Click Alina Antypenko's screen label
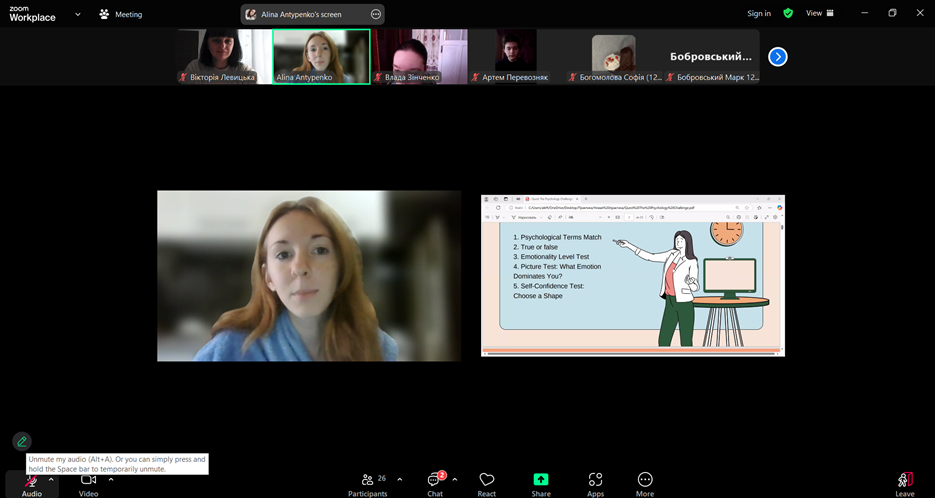The height and width of the screenshot is (498, 935). pyautogui.click(x=301, y=14)
